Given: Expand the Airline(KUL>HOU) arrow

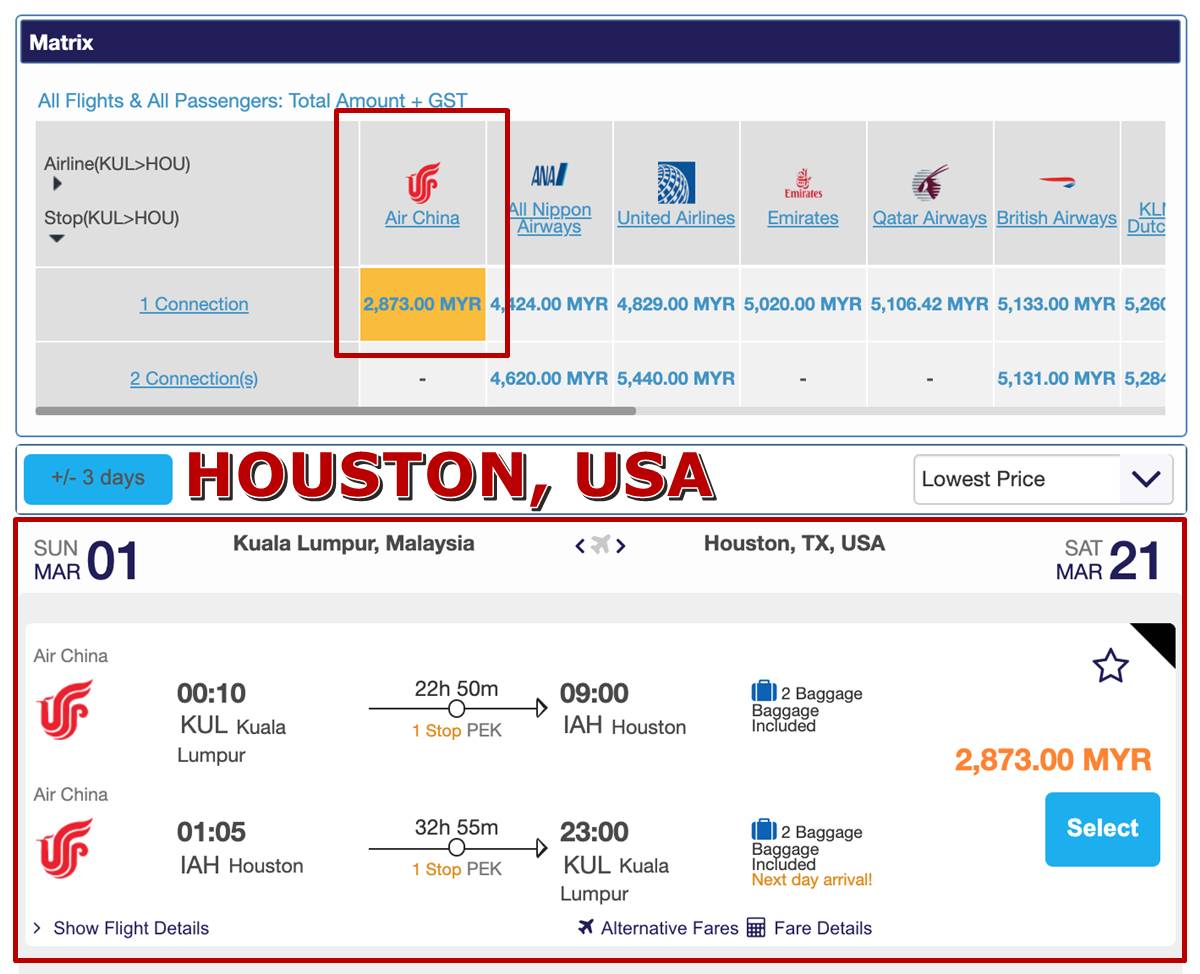Looking at the screenshot, I should pyautogui.click(x=57, y=184).
